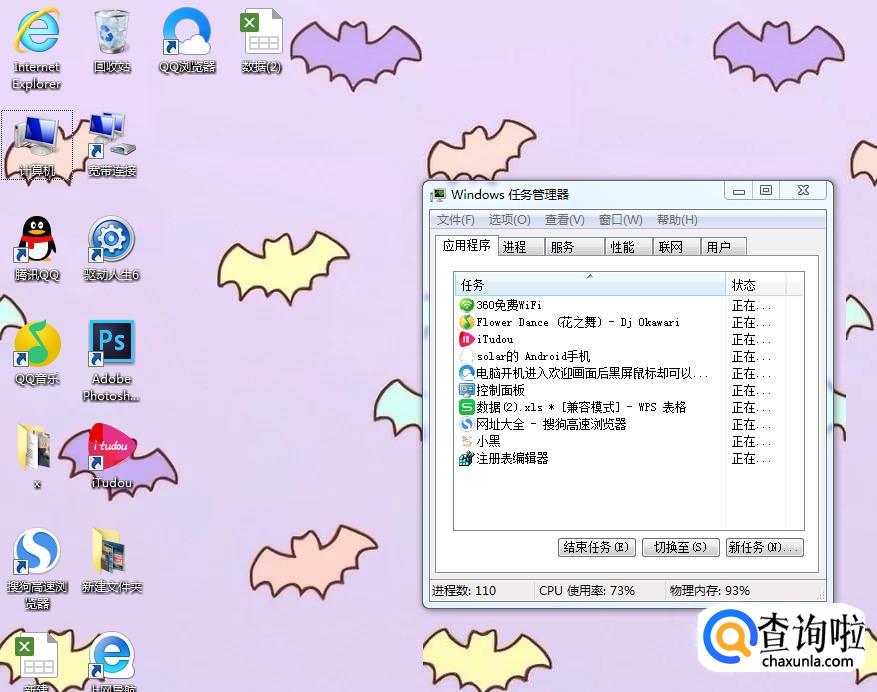This screenshot has width=877, height=692.
Task: Switch to the 服务 tab
Action: pyautogui.click(x=575, y=247)
